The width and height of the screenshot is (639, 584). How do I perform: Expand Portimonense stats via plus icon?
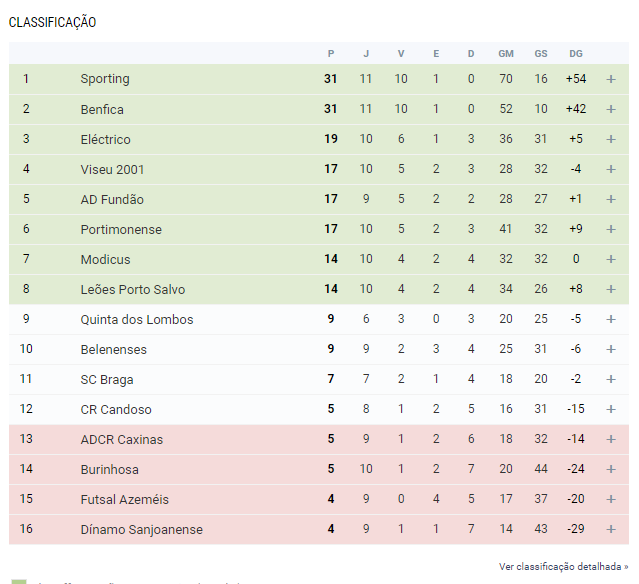click(x=610, y=229)
